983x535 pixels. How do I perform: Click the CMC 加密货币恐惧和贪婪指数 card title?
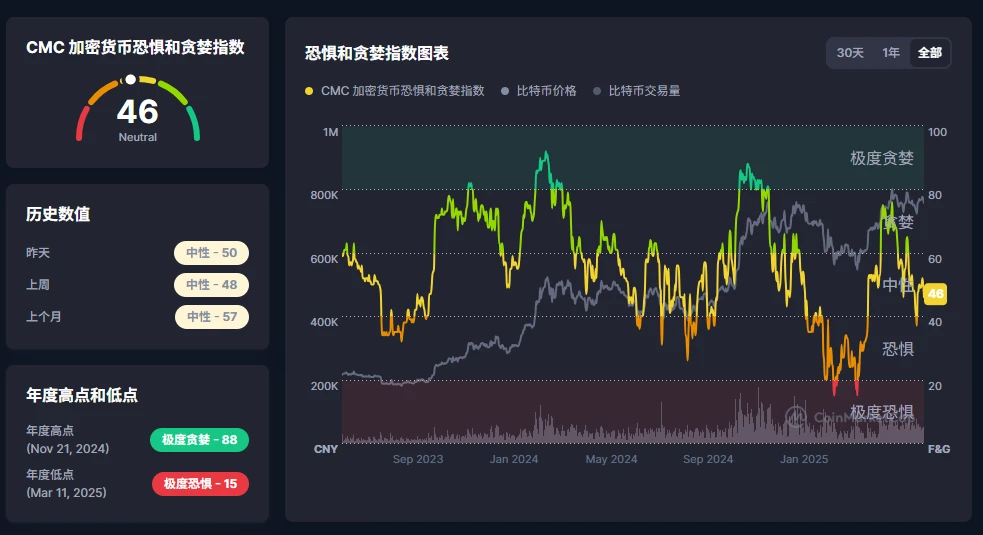(x=135, y=47)
